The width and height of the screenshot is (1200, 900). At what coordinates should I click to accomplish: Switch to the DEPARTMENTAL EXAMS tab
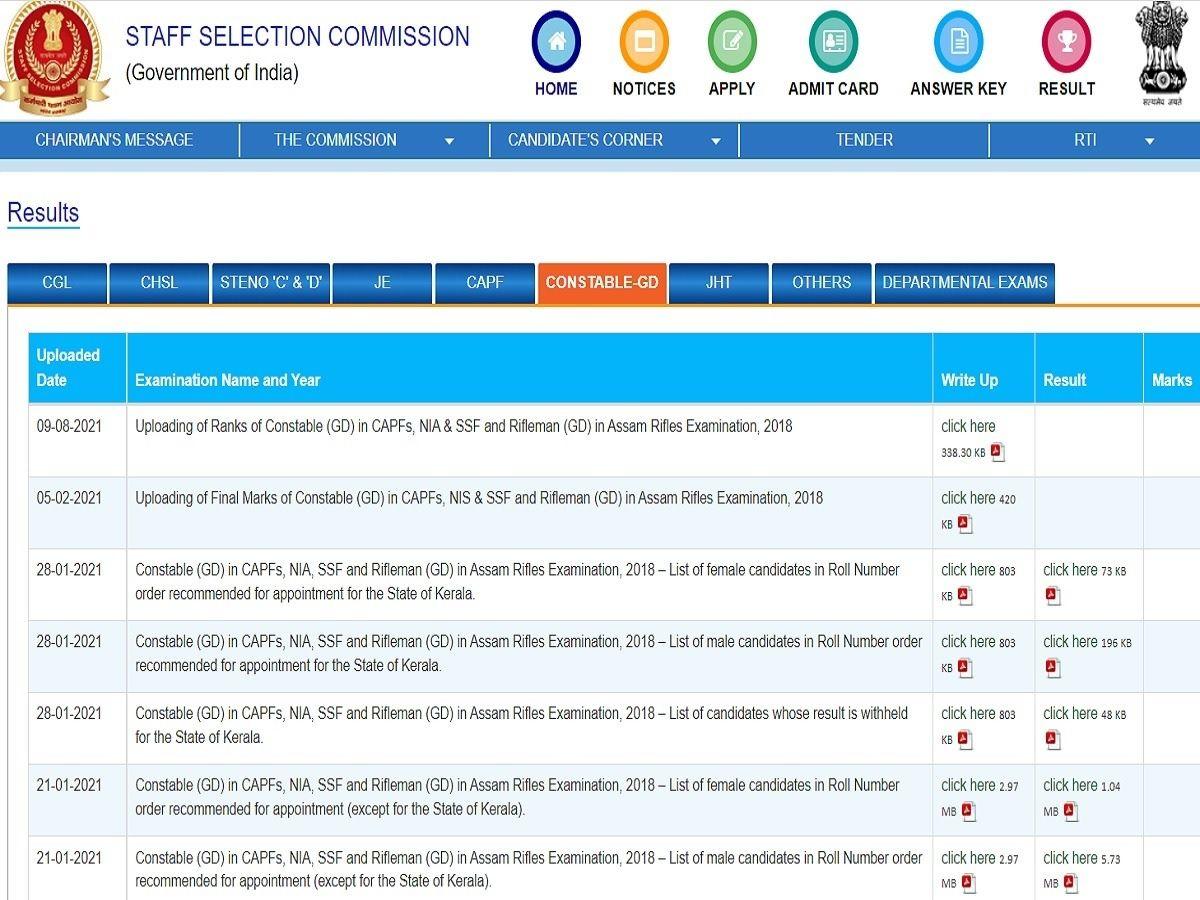pyautogui.click(x=965, y=283)
